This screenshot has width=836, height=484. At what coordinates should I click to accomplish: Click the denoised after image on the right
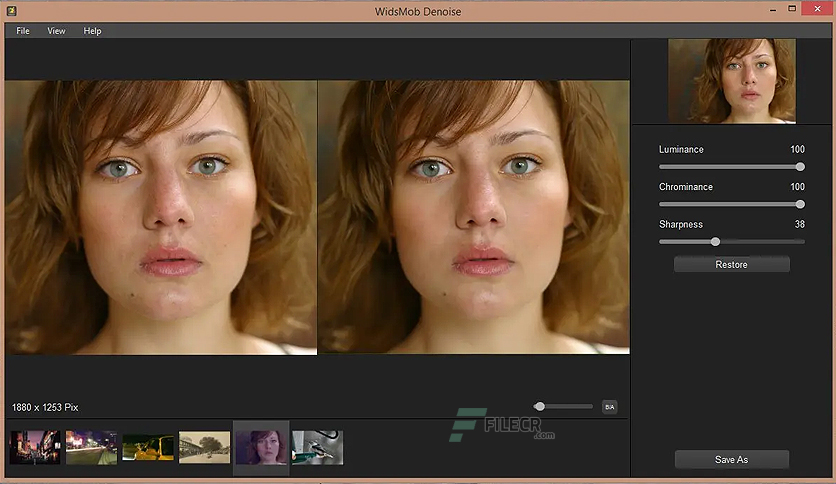473,217
